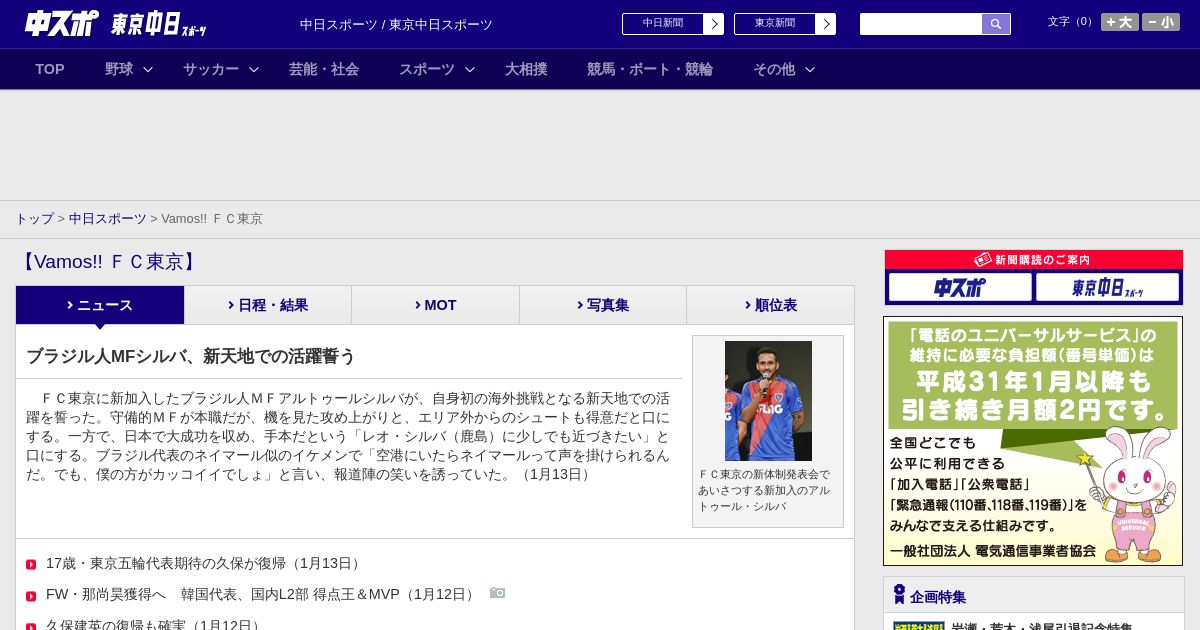This screenshot has width=1200, height=630.
Task: Click the photo of Arthur Silva
Action: (x=768, y=401)
